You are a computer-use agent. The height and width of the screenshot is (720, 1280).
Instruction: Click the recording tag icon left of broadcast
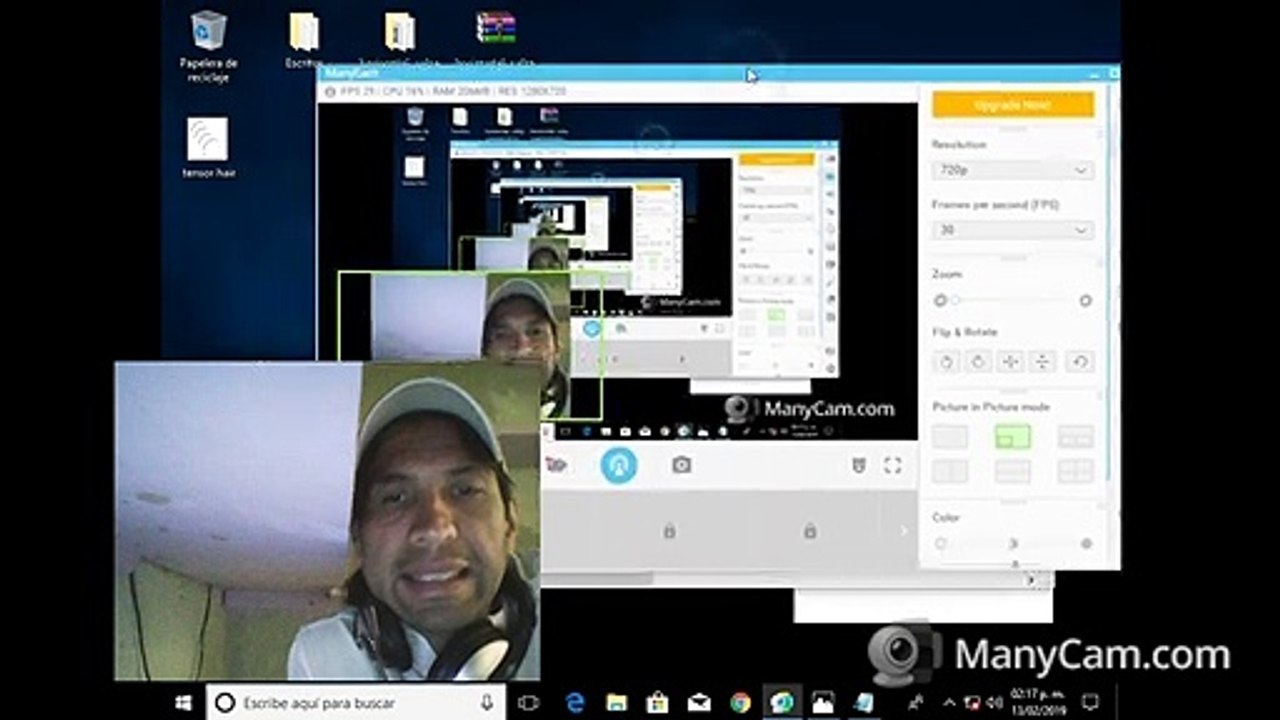[x=556, y=465]
